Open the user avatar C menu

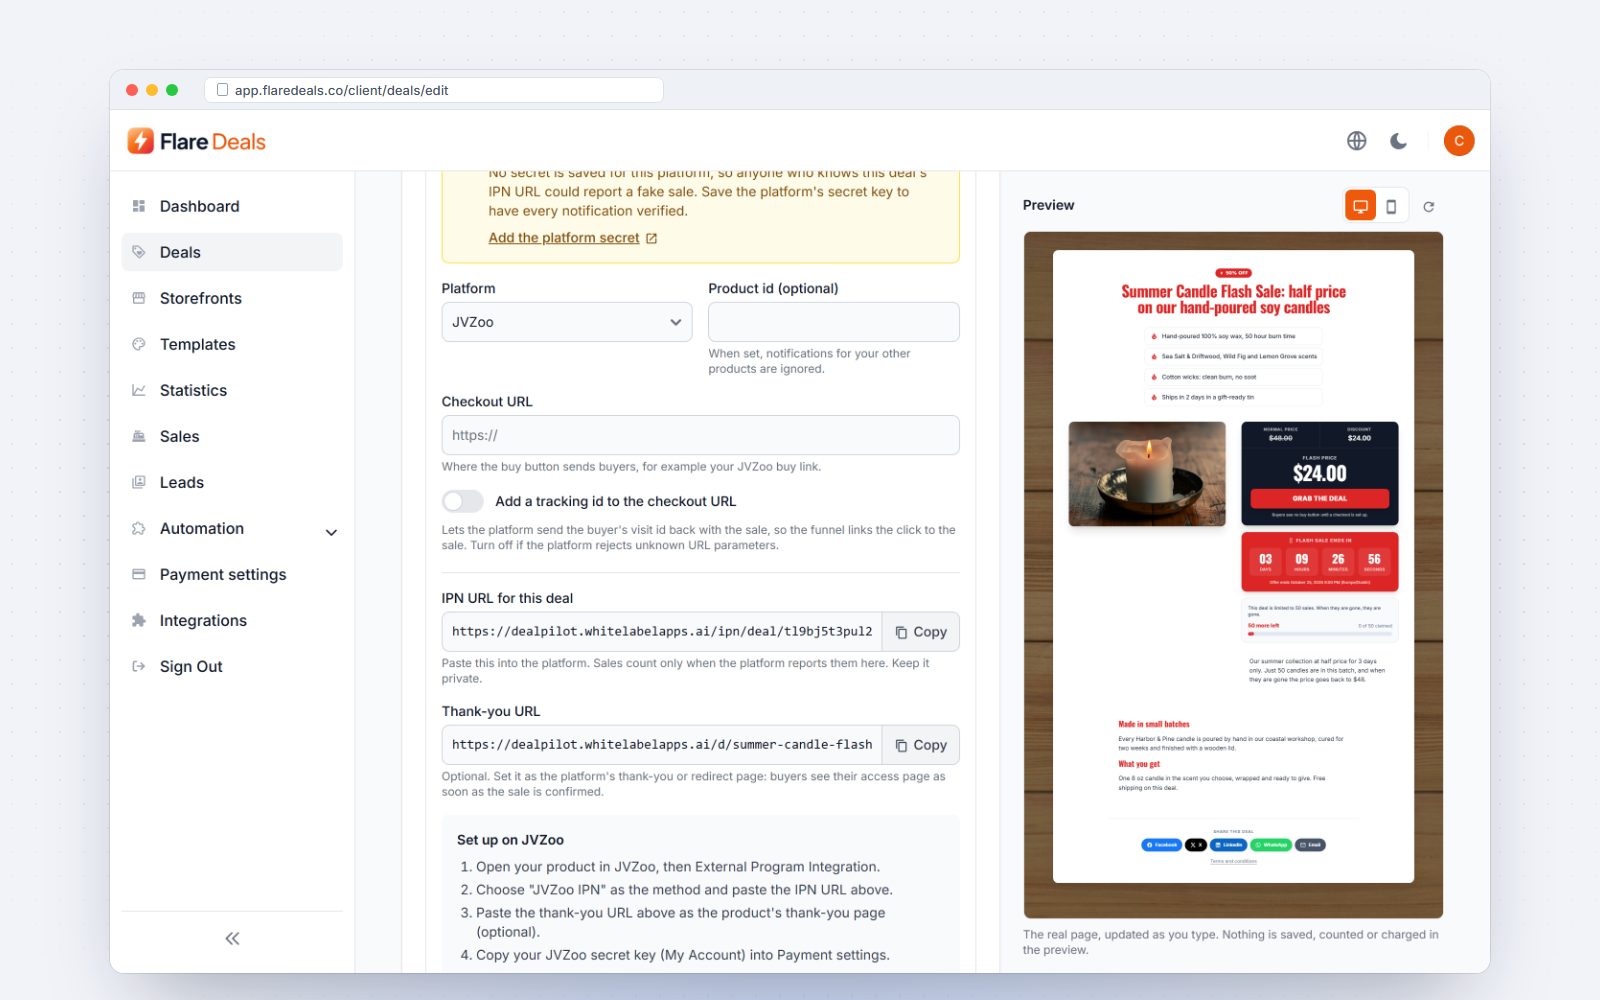click(1459, 141)
